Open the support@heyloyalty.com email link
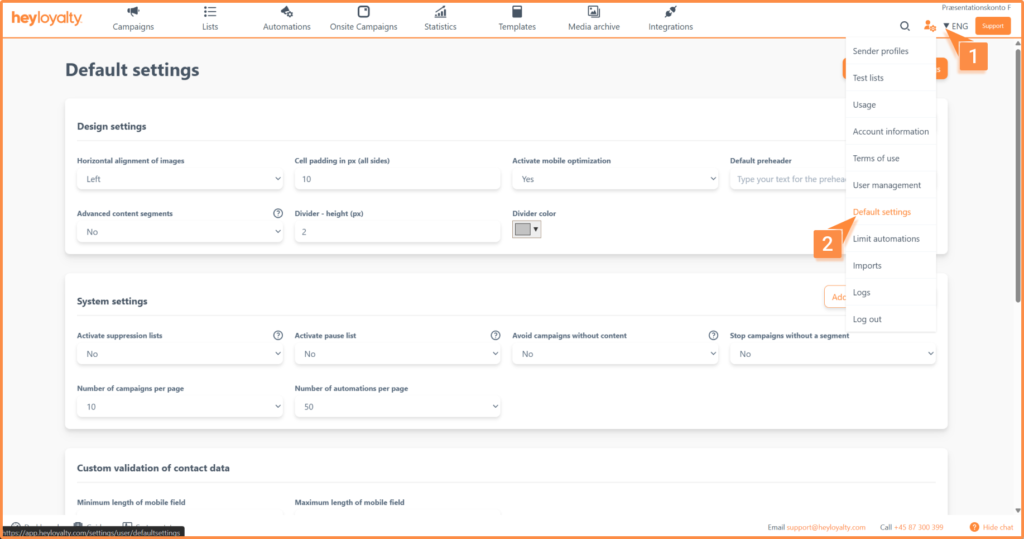This screenshot has width=1024, height=539. (x=826, y=527)
